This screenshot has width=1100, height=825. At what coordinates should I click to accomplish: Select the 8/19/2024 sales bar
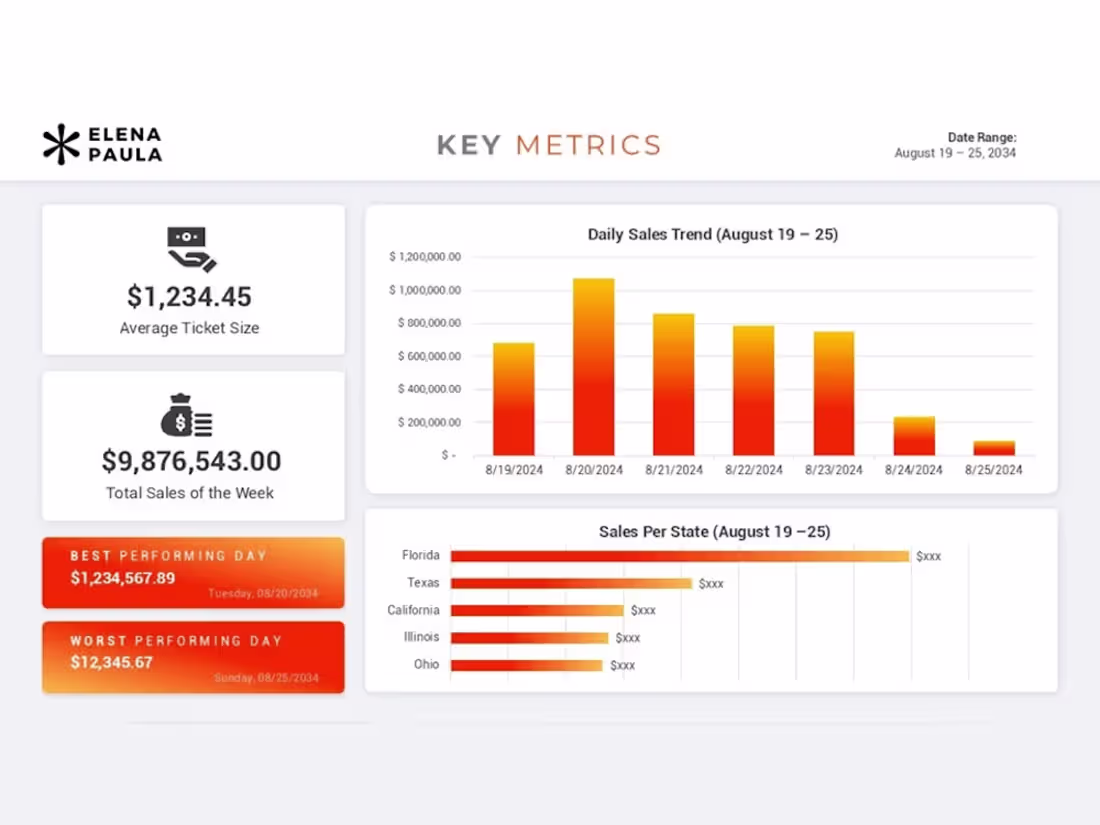tap(514, 398)
